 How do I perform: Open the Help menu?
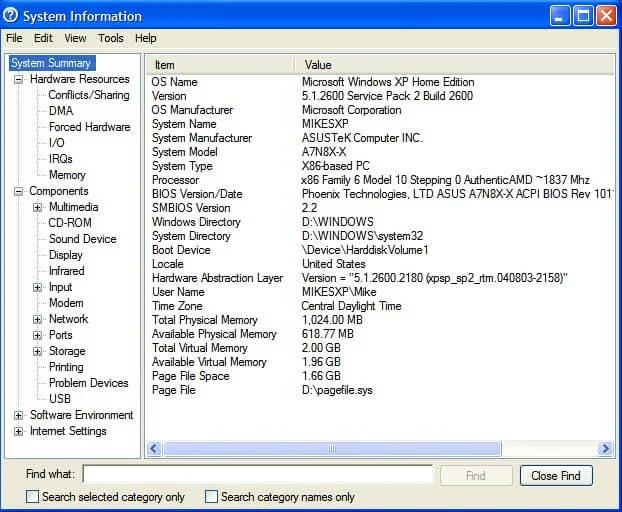(x=146, y=38)
